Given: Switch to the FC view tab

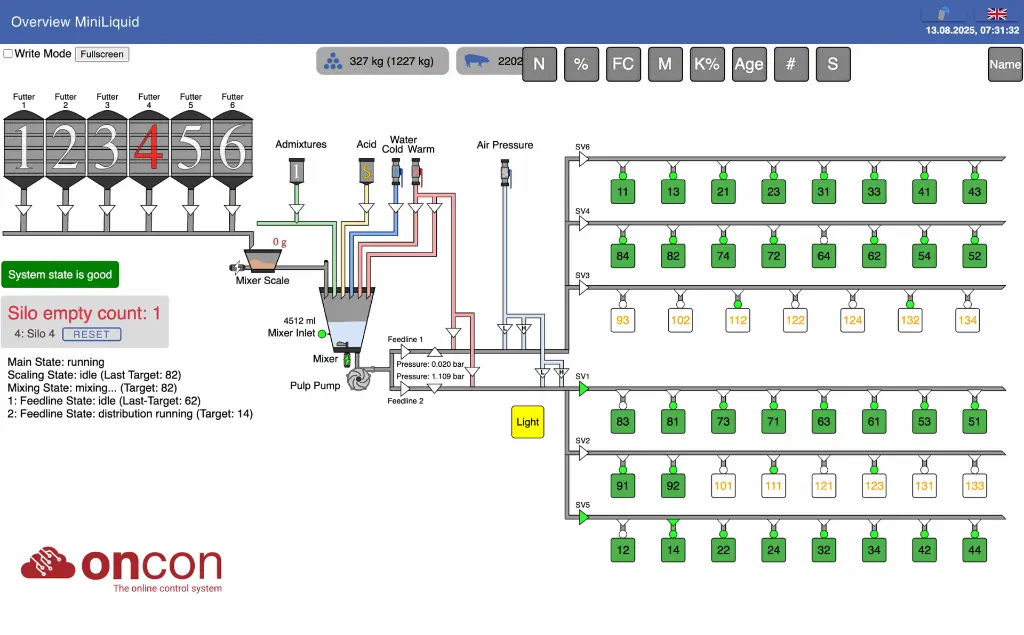Looking at the screenshot, I should (622, 64).
